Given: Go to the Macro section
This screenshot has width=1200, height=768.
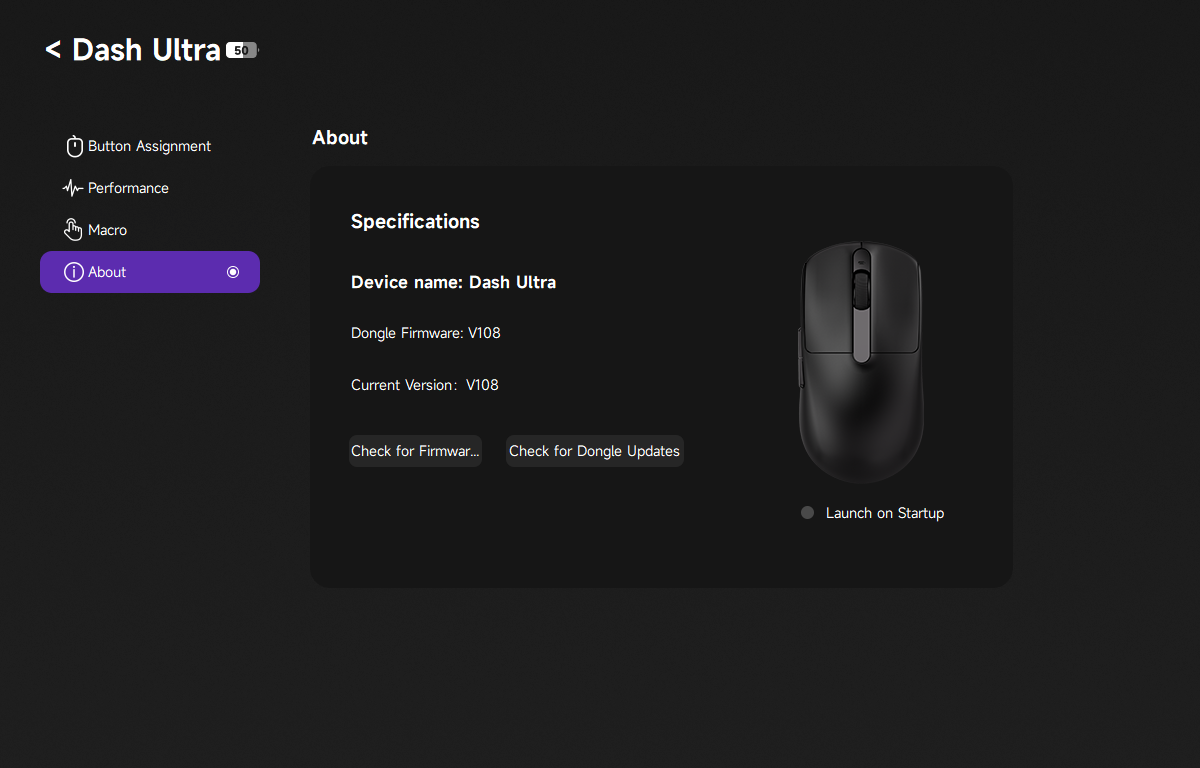Looking at the screenshot, I should pos(107,230).
